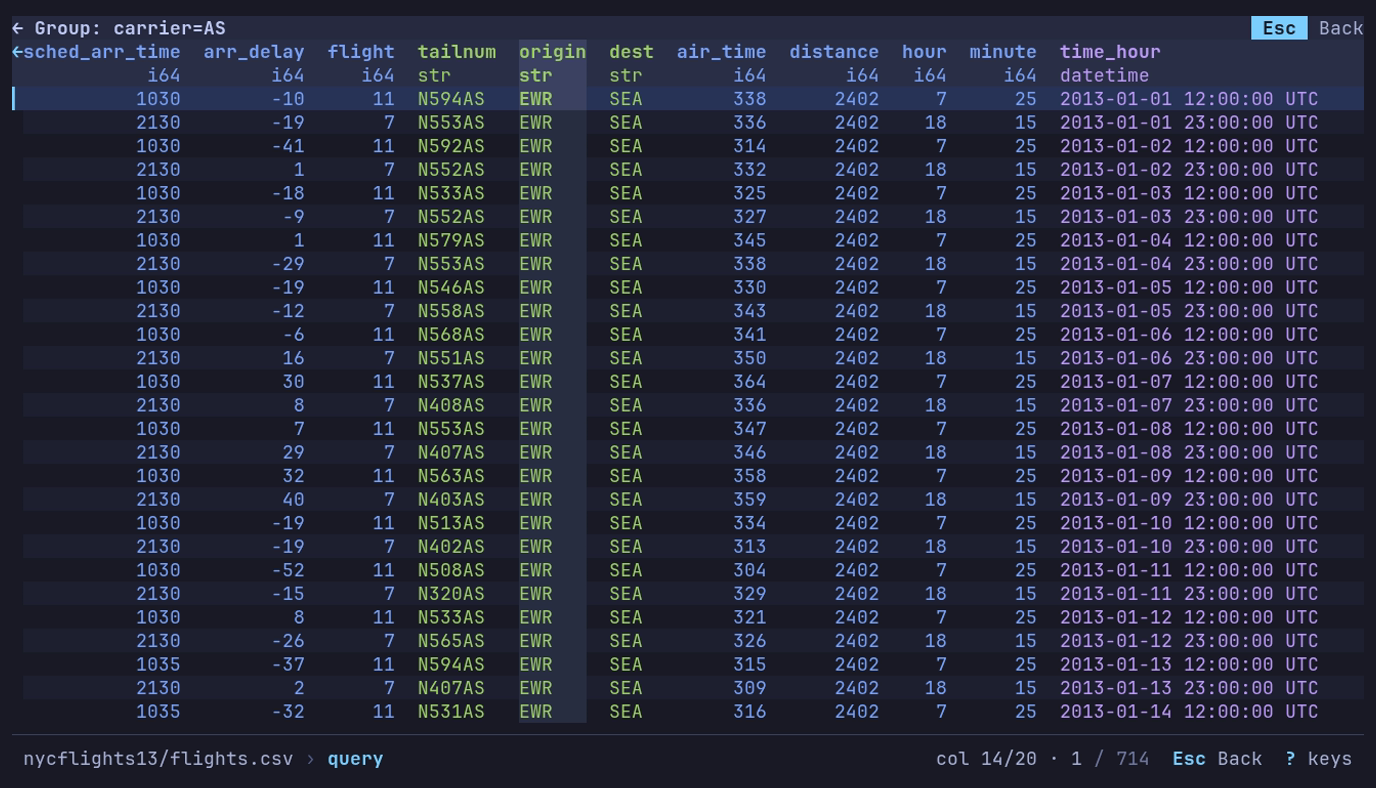This screenshot has height=788, width=1376.
Task: Select the tailnum column header
Action: [457, 52]
